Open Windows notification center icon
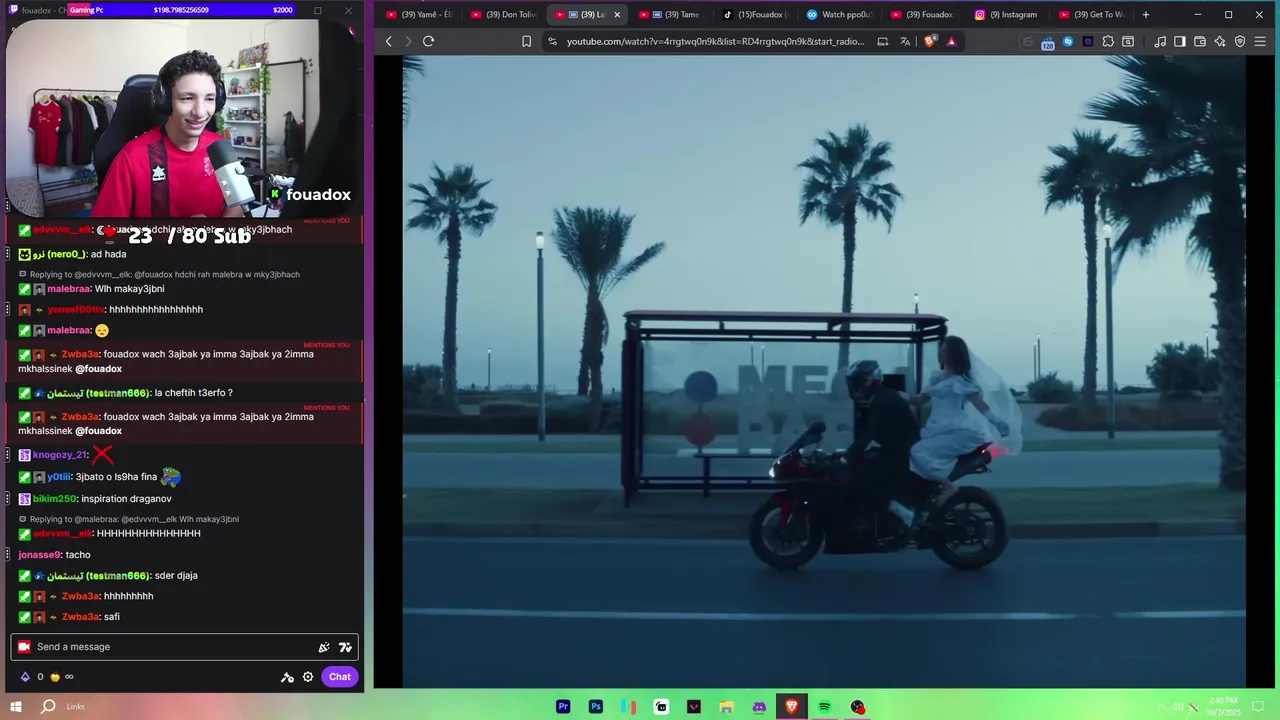 click(x=1260, y=707)
